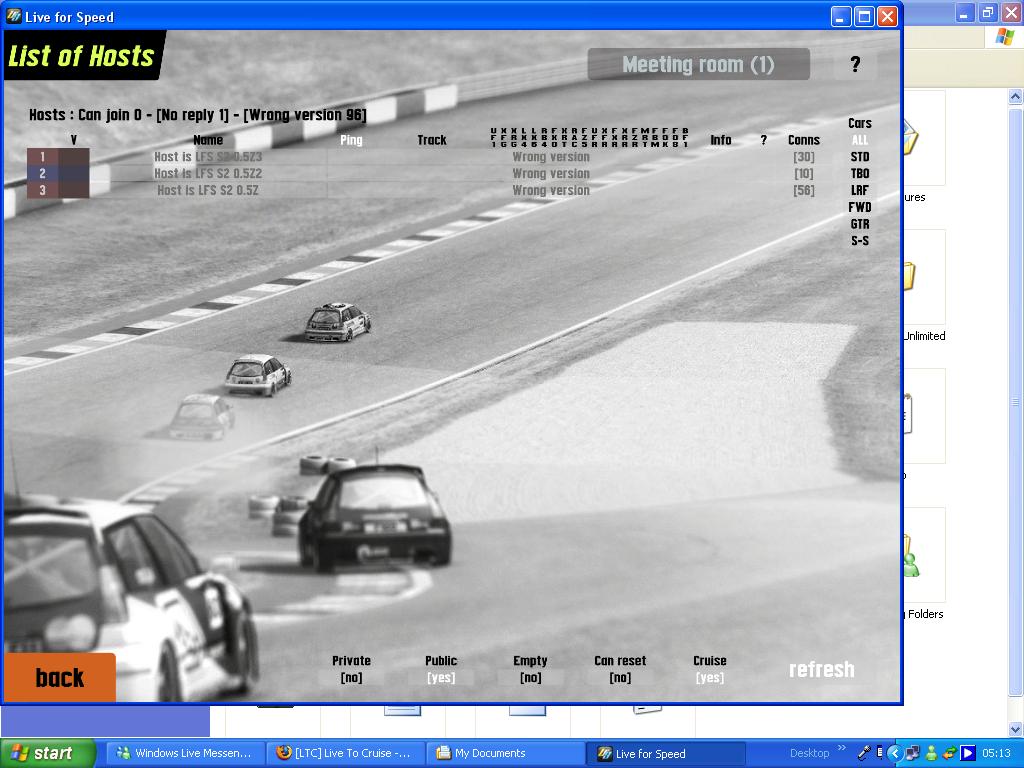Image resolution: width=1024 pixels, height=768 pixels.
Task: Open the Windows Start menu
Action: (x=48, y=754)
